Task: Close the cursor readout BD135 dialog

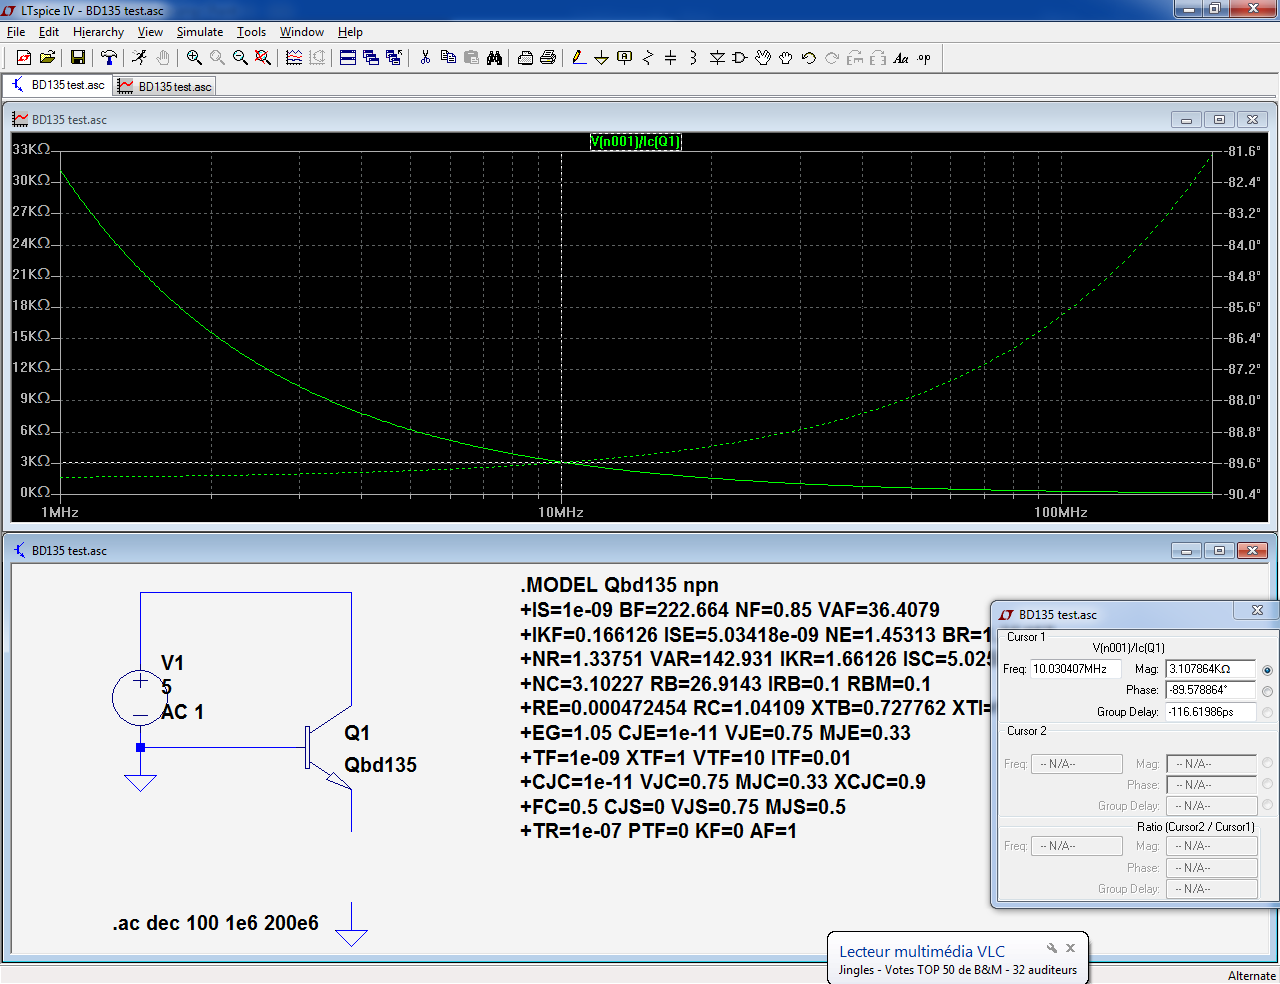Action: coord(1257,610)
